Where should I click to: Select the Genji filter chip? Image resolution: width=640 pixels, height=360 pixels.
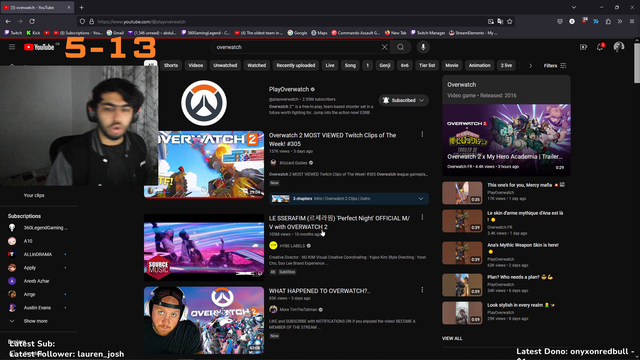pos(385,65)
